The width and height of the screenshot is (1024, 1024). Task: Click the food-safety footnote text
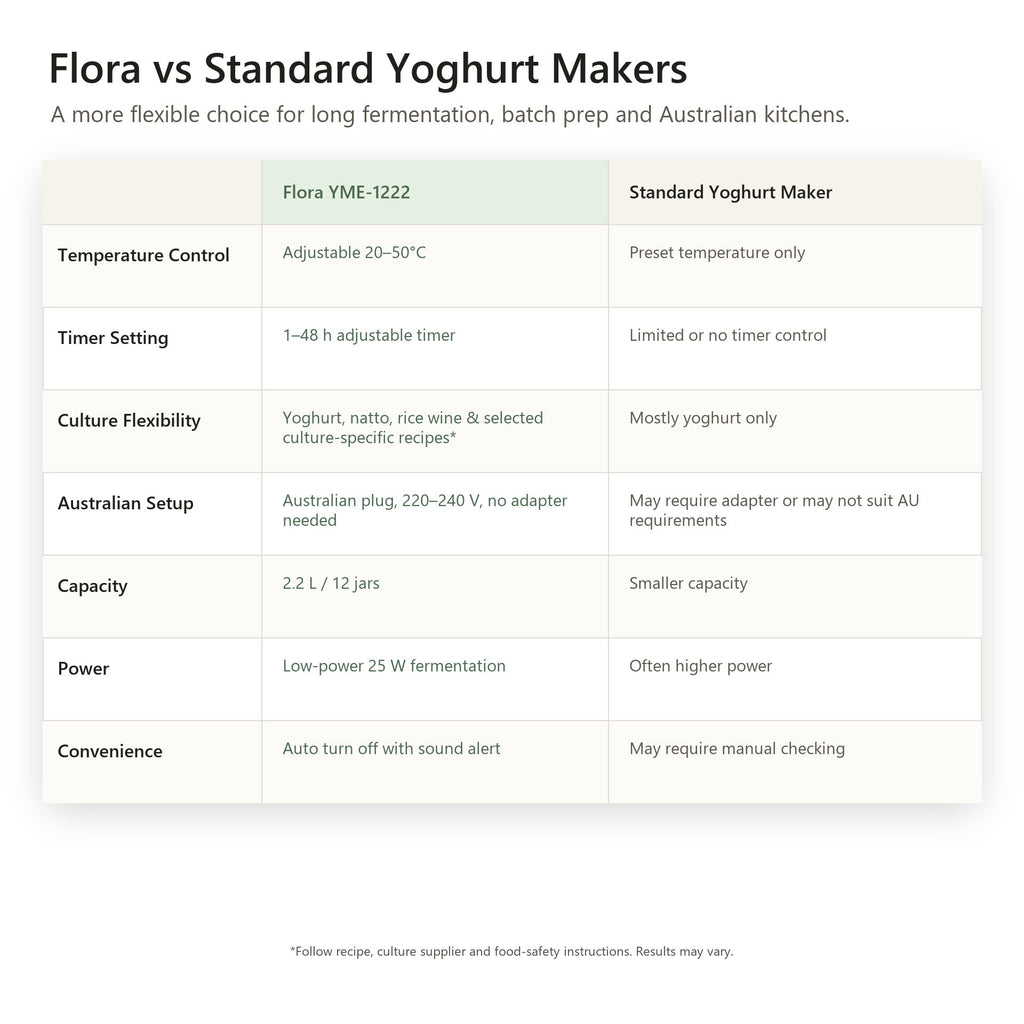coord(511,952)
